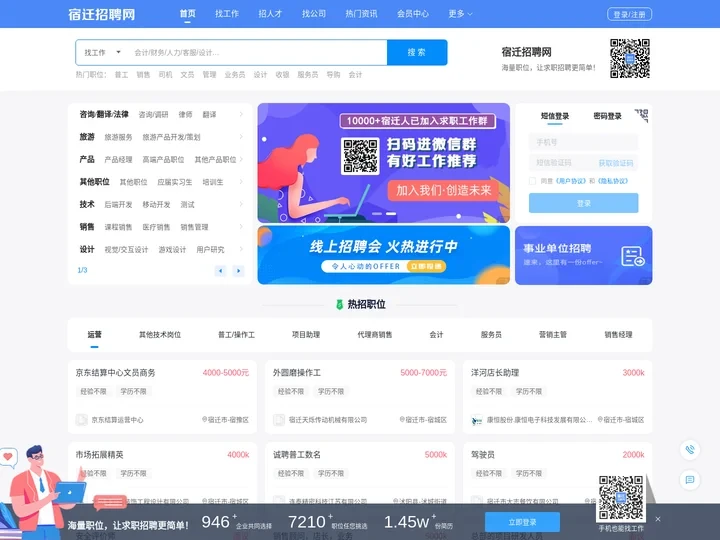Click the 京东结算运营中心 company logo
720x540 pixels.
click(x=81, y=420)
